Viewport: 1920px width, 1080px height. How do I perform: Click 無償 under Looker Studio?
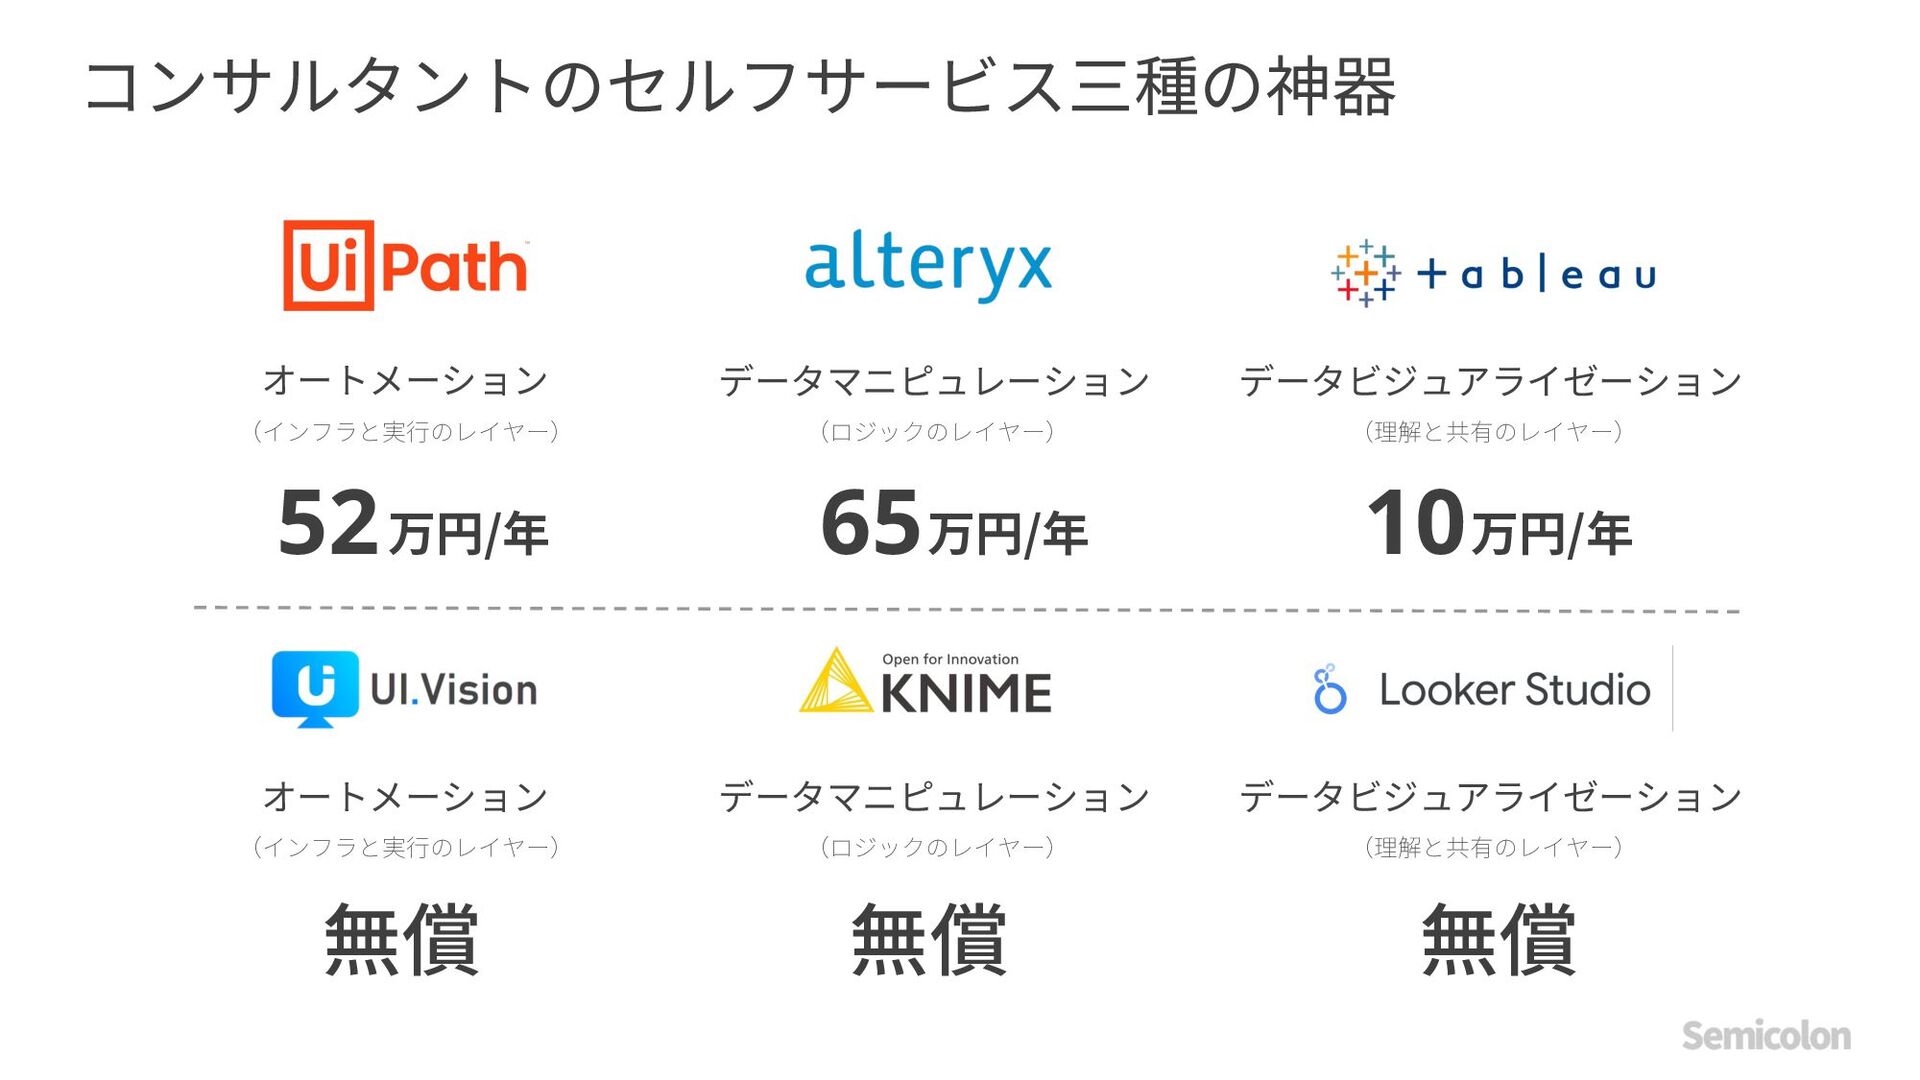(x=1498, y=939)
